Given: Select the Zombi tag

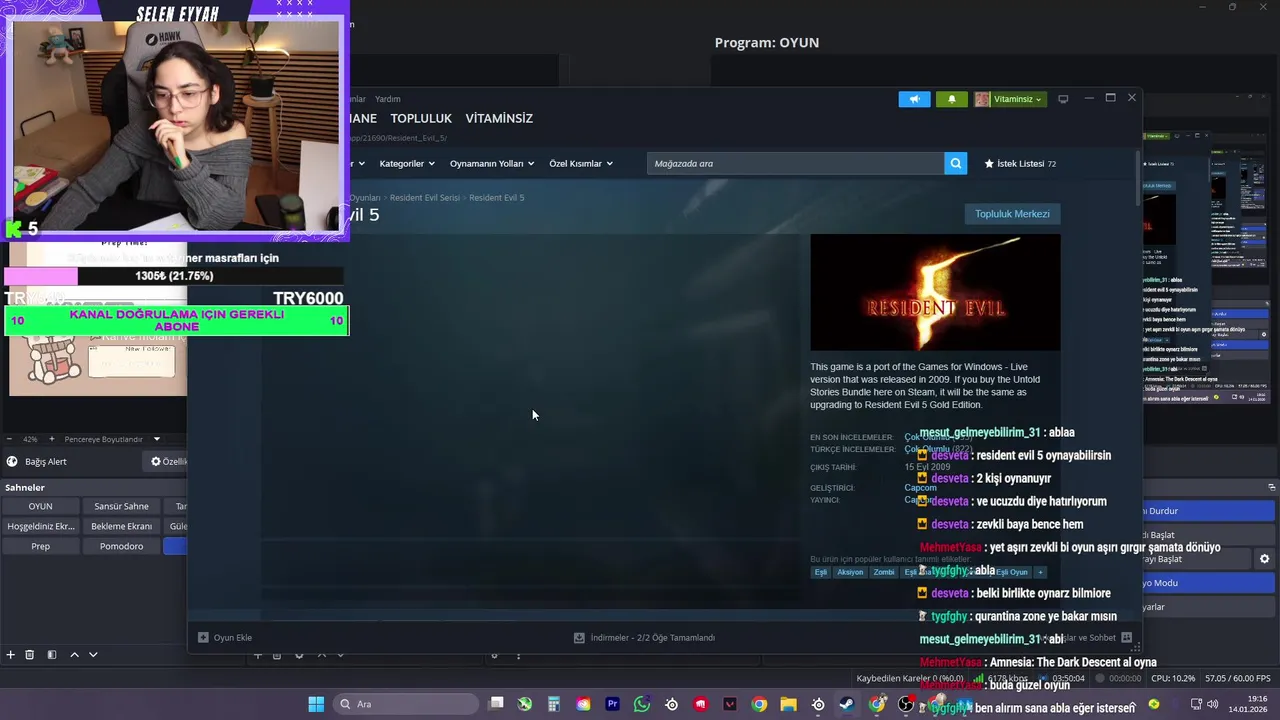Looking at the screenshot, I should pyautogui.click(x=884, y=572).
